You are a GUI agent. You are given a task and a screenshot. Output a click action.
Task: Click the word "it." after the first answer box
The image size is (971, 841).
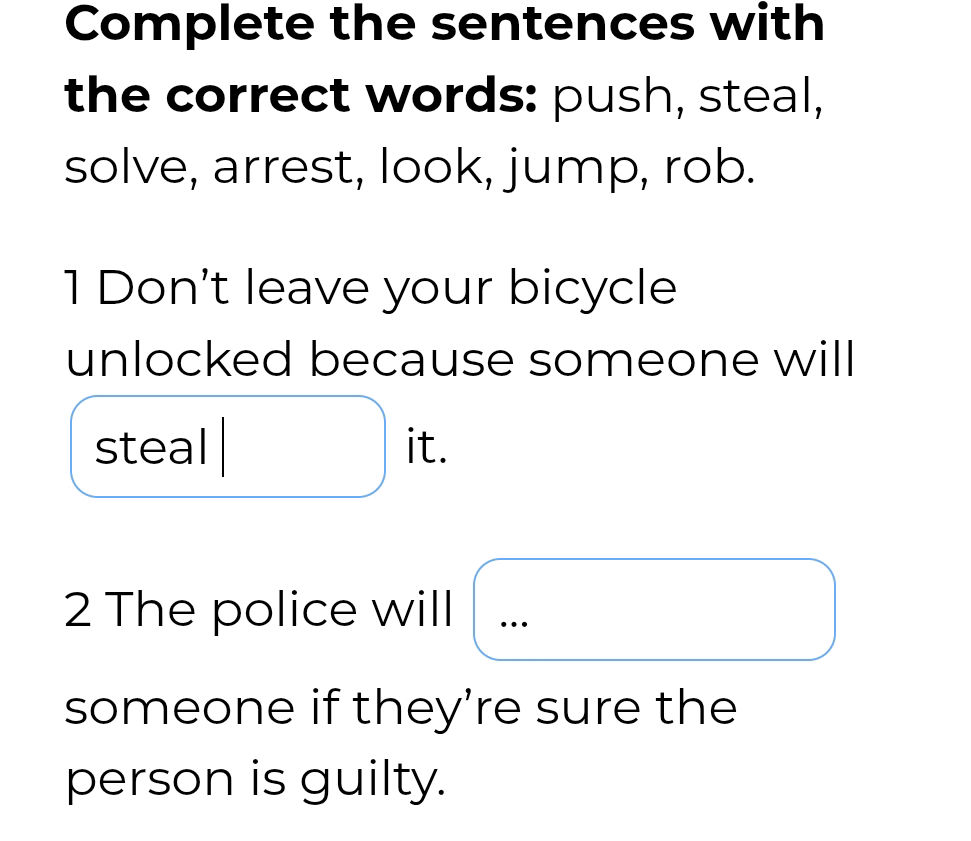[425, 447]
